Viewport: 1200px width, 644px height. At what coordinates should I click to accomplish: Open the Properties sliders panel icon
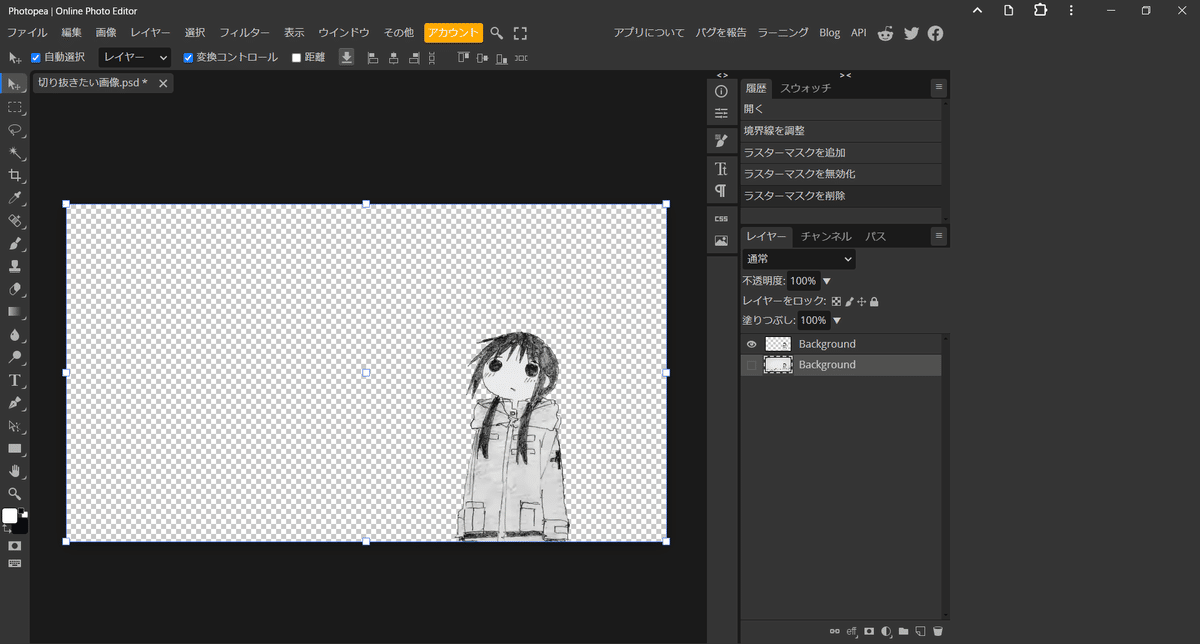721,113
